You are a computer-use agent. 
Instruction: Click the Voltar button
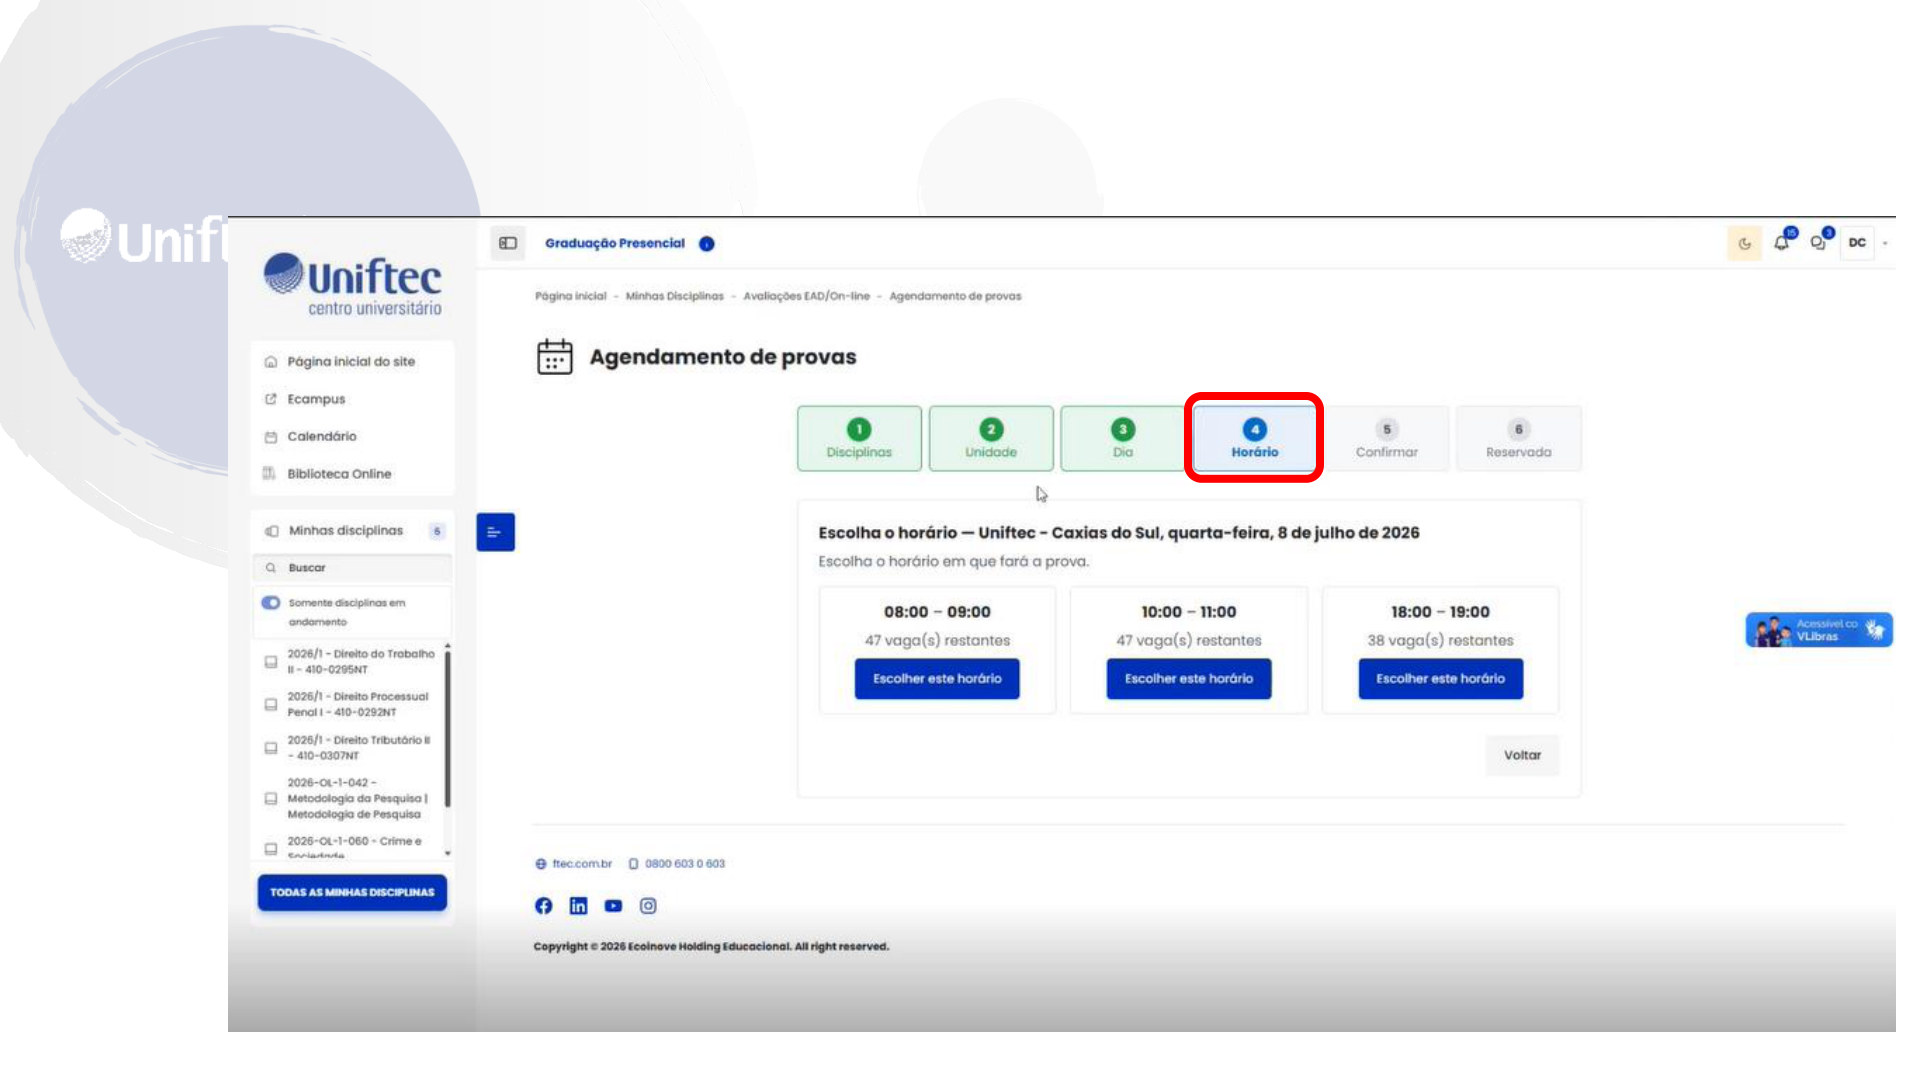tap(1522, 755)
